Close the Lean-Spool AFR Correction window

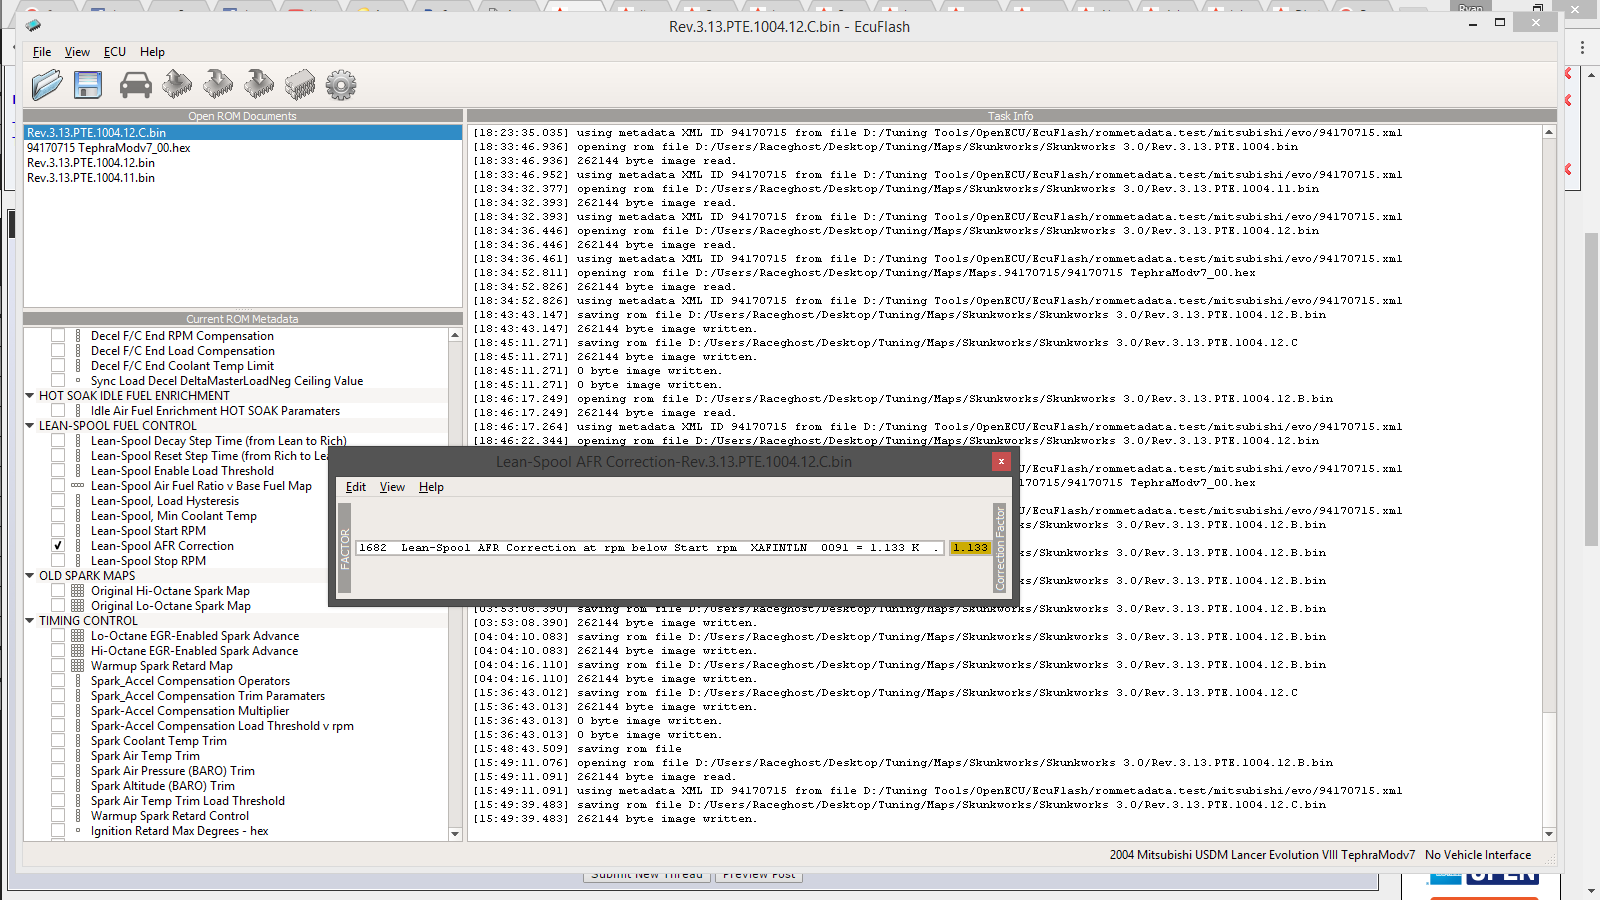click(x=1001, y=461)
